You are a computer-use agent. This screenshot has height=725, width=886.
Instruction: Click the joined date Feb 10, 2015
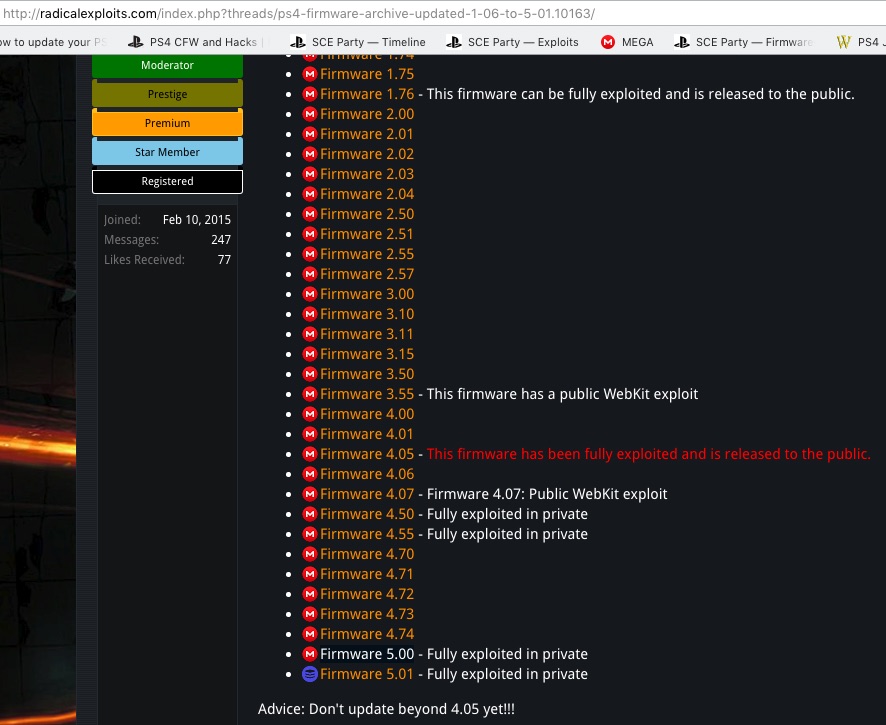point(197,220)
